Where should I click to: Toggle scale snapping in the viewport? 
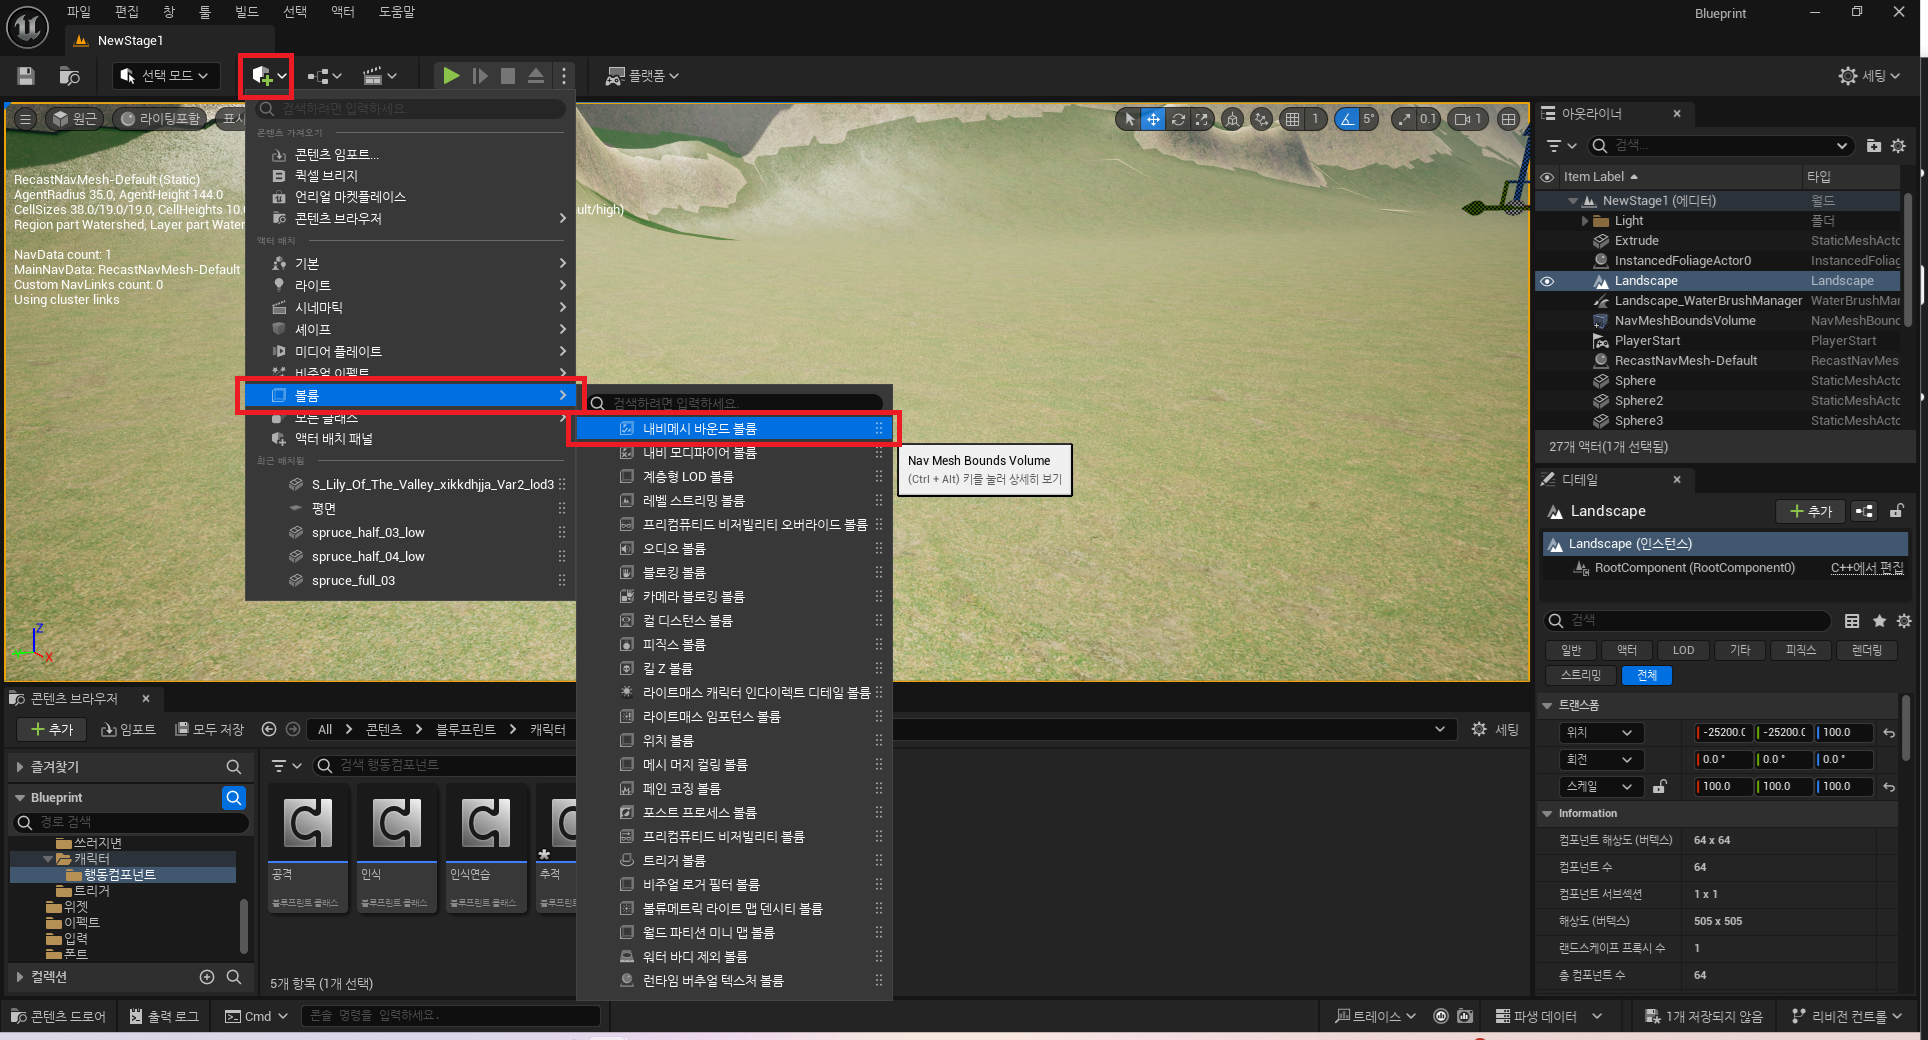1405,119
